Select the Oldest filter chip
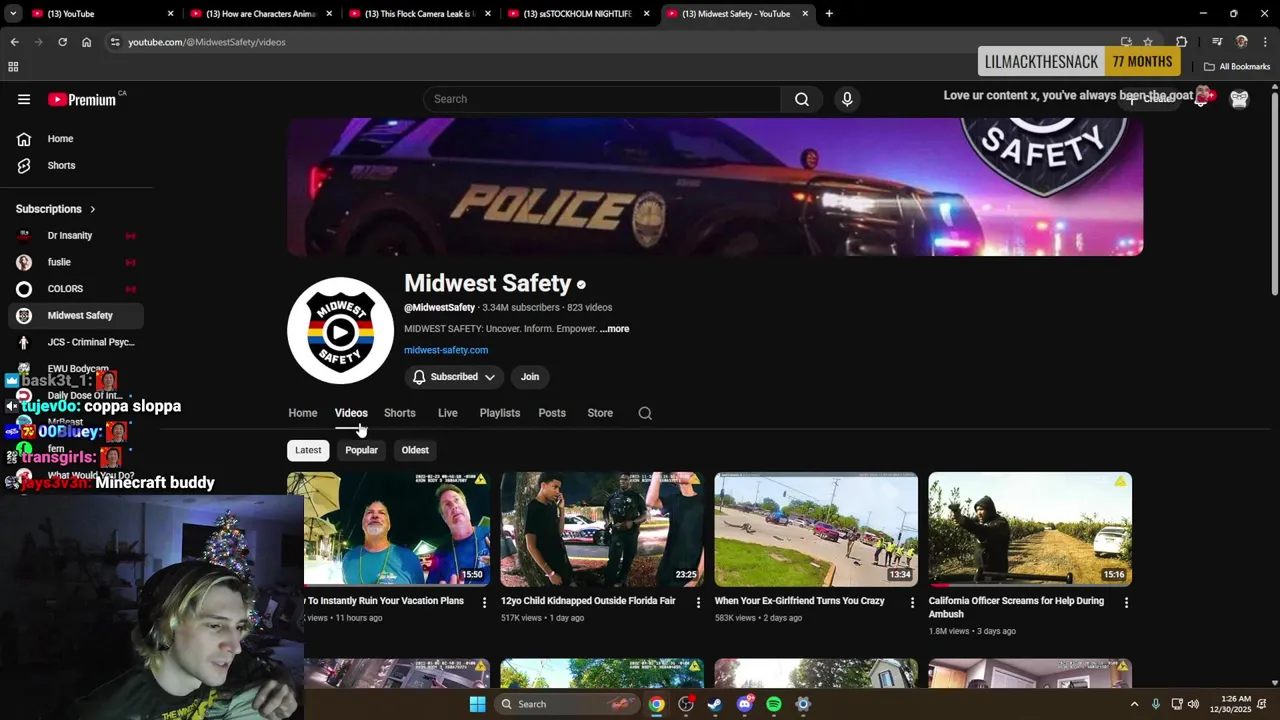 [x=415, y=450]
